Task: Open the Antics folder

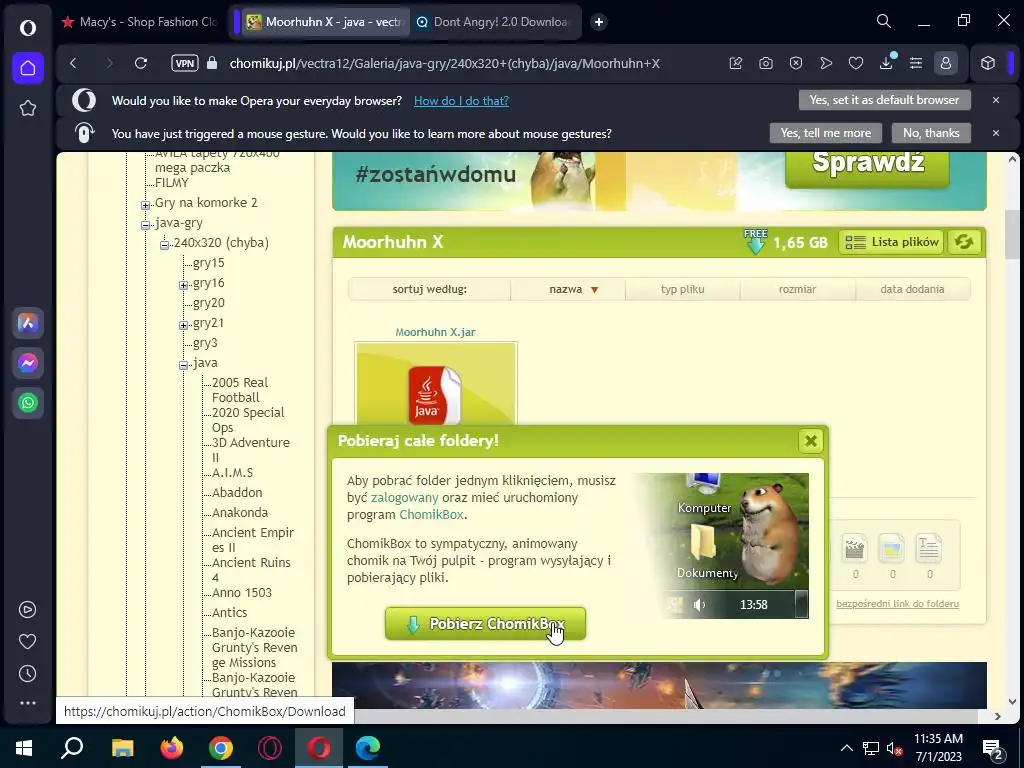Action: coord(229,613)
